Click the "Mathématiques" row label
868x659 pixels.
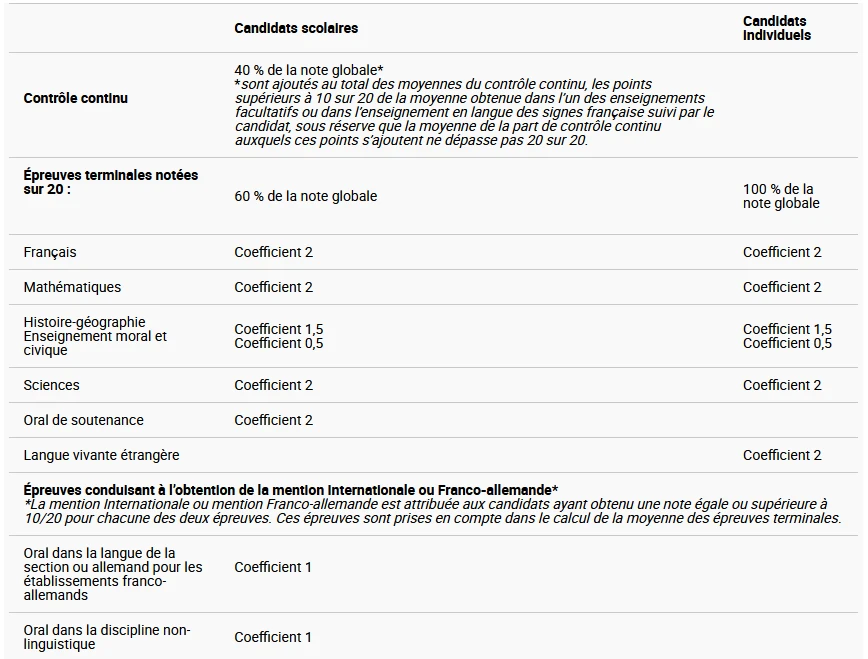point(72,287)
